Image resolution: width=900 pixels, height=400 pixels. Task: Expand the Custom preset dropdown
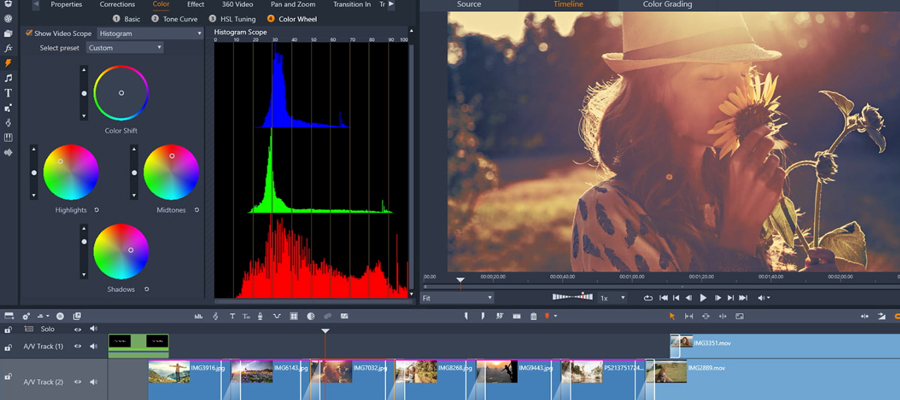(124, 47)
